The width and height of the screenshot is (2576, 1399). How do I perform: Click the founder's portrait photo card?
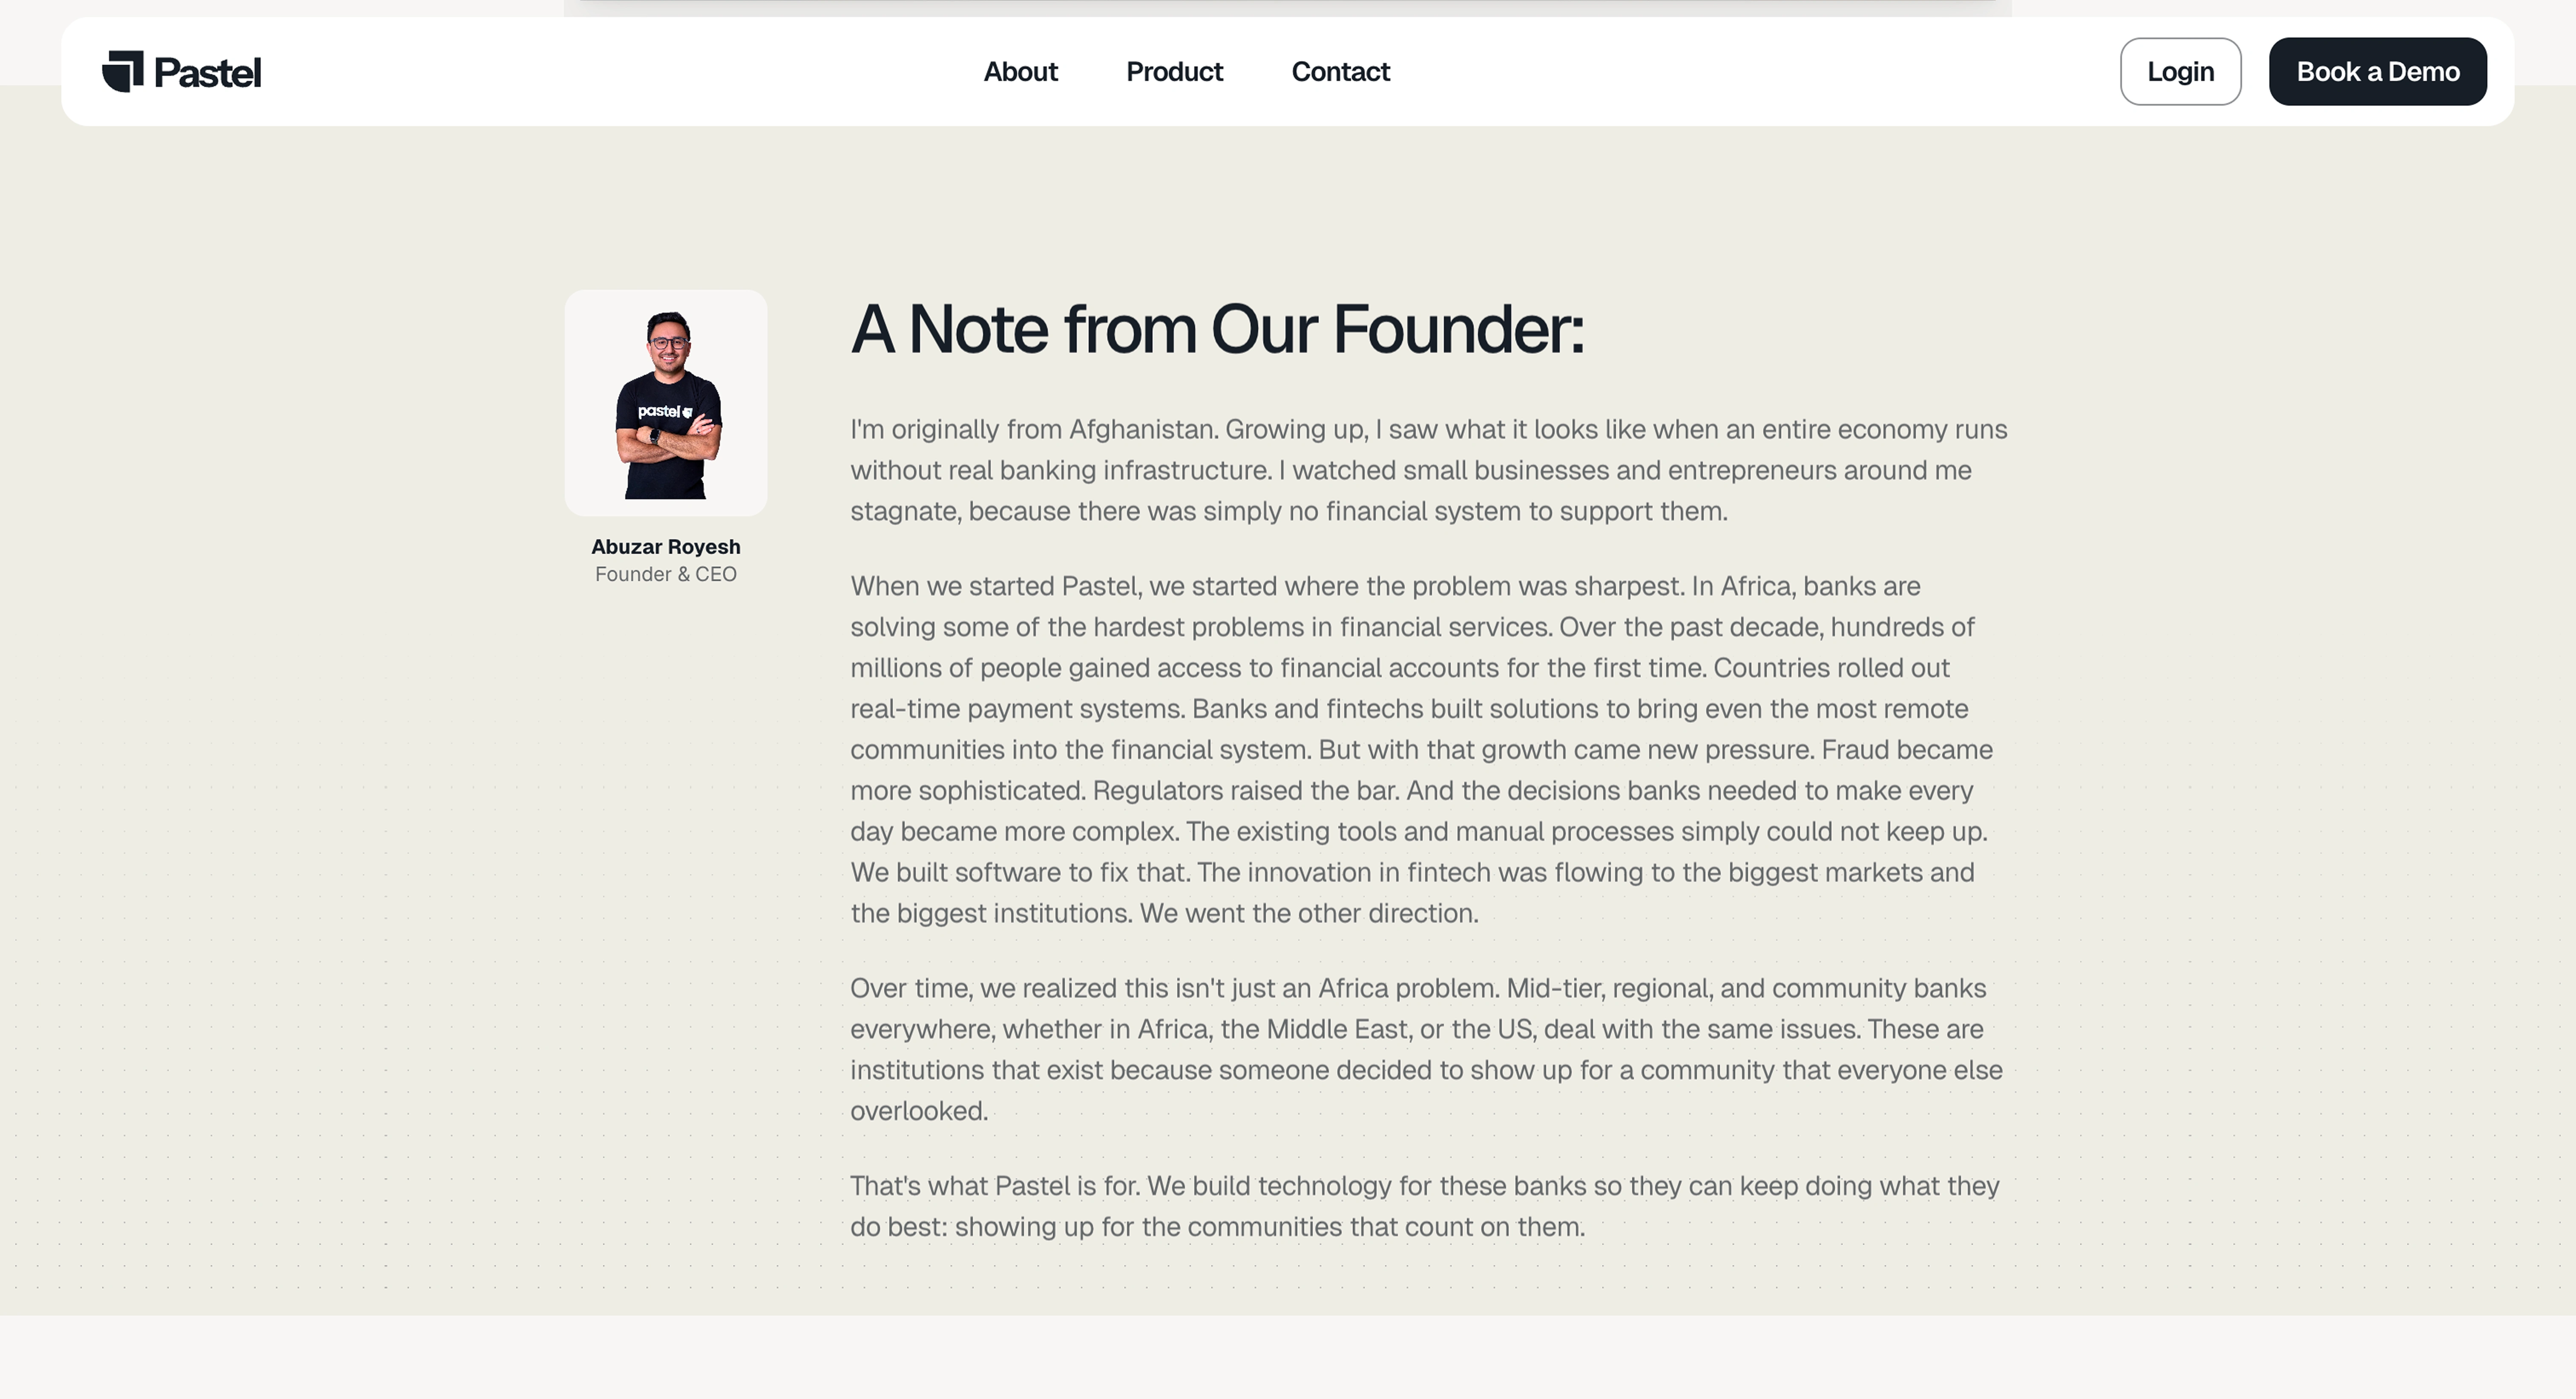[666, 403]
